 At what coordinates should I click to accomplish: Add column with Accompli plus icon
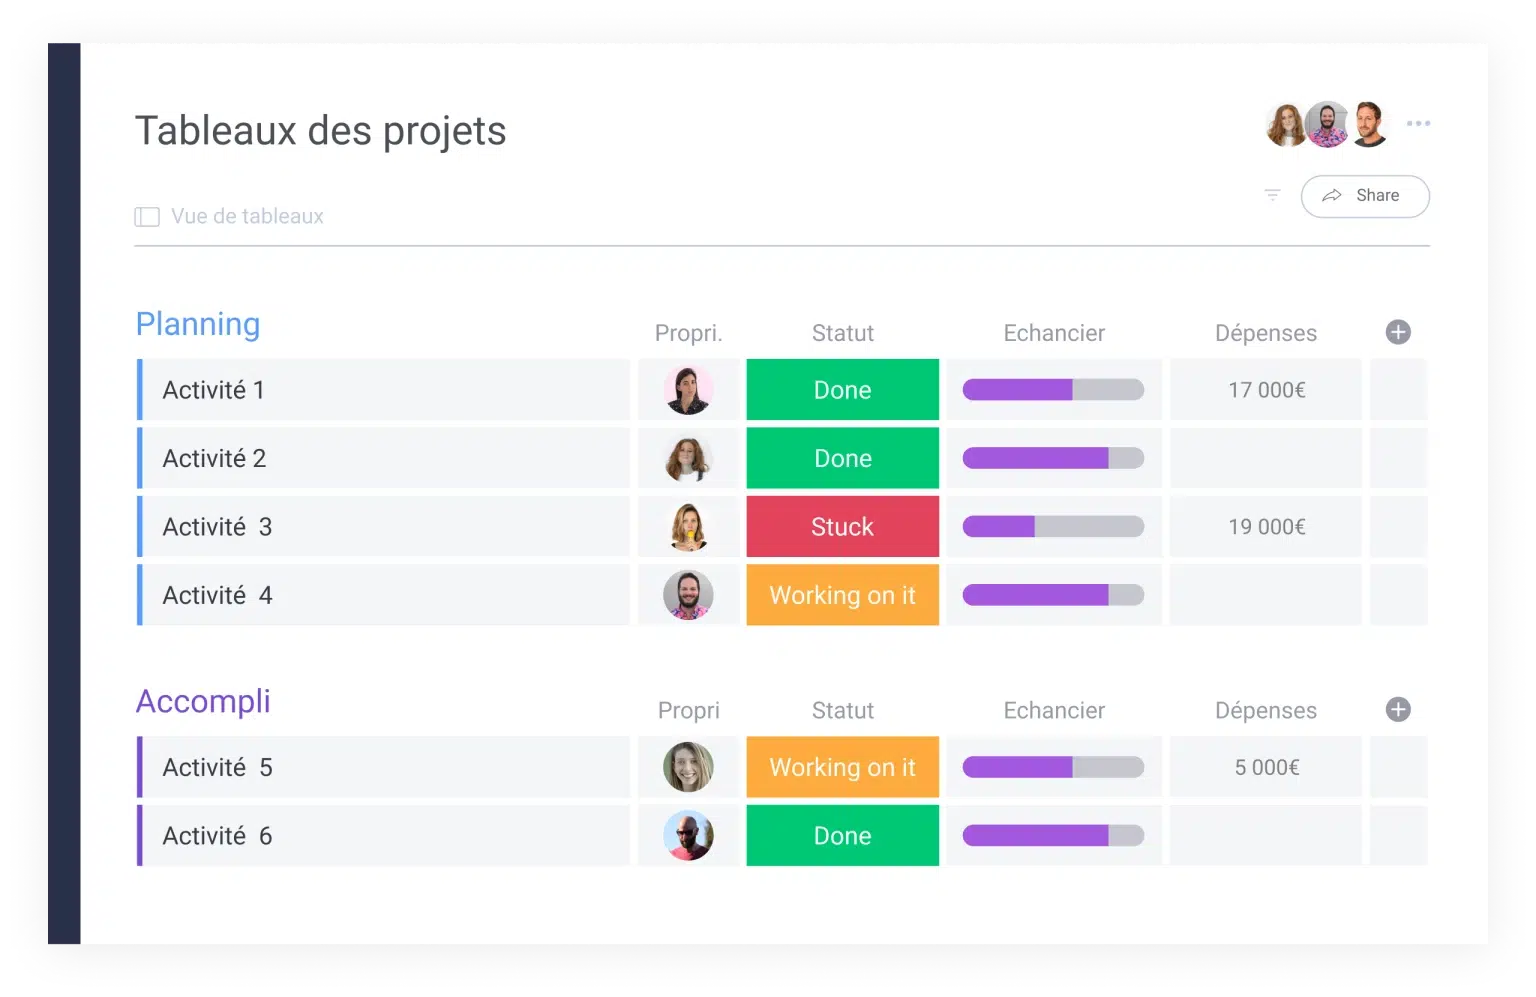(1398, 709)
